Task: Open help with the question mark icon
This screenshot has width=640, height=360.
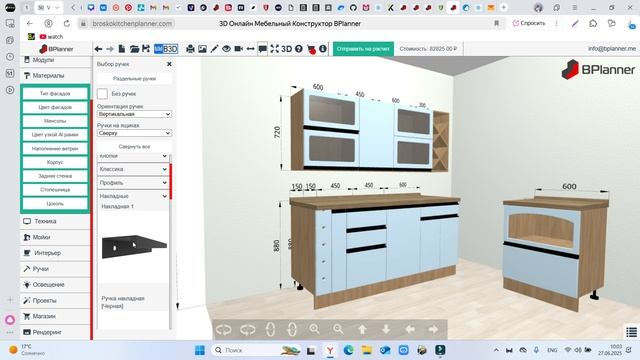Action: coord(299,49)
